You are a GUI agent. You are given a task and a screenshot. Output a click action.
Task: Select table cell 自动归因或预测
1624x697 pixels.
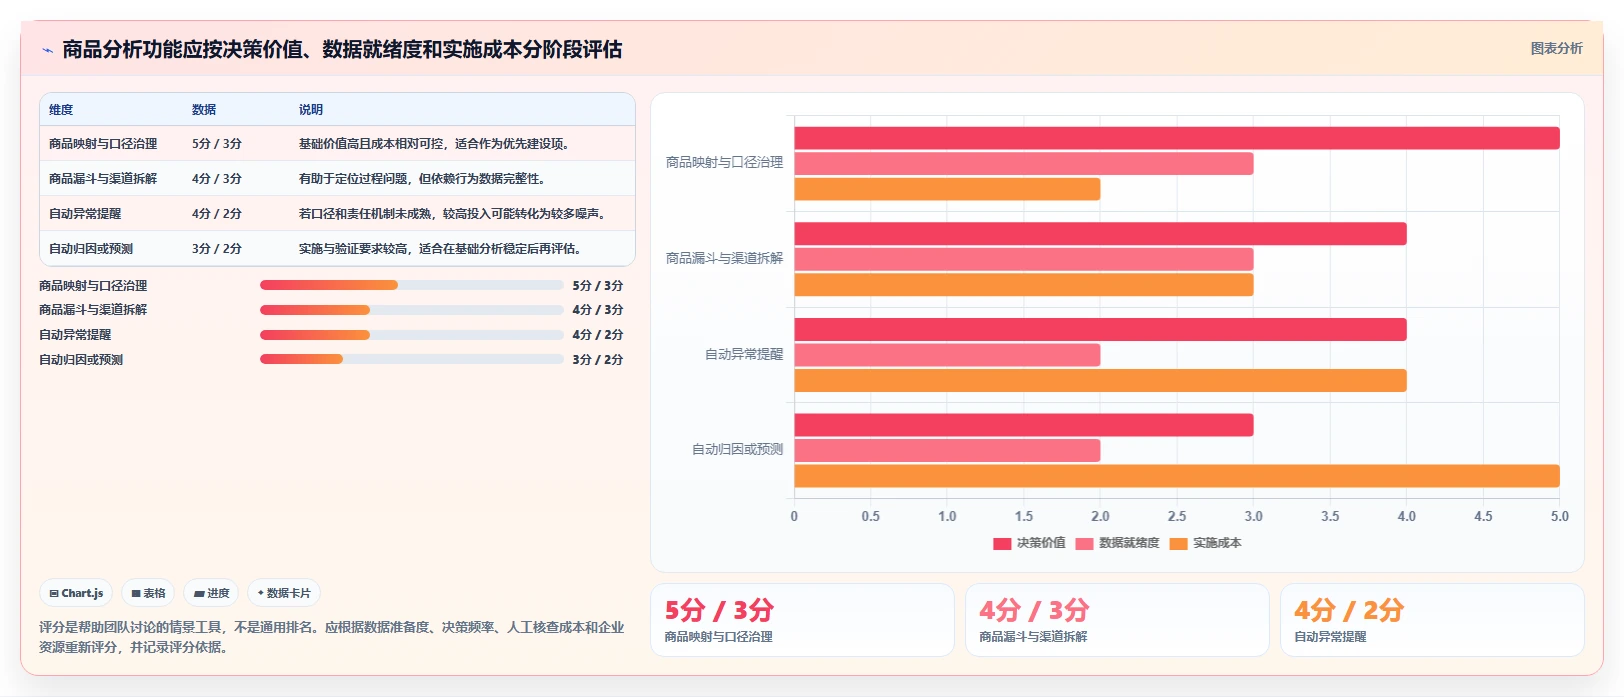(91, 249)
